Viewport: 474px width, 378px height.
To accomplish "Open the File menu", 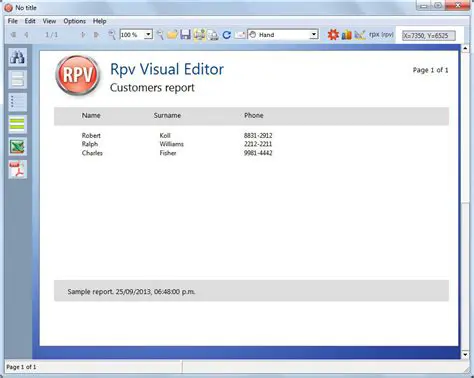I will point(13,21).
